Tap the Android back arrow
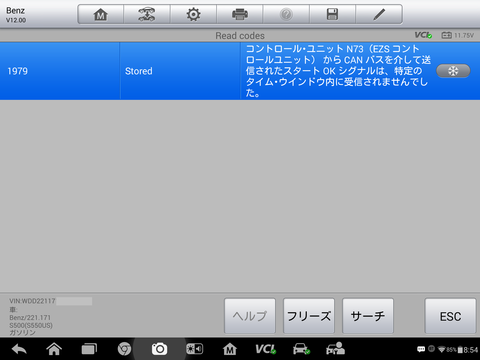Image resolution: width=480 pixels, height=360 pixels. tap(19, 349)
